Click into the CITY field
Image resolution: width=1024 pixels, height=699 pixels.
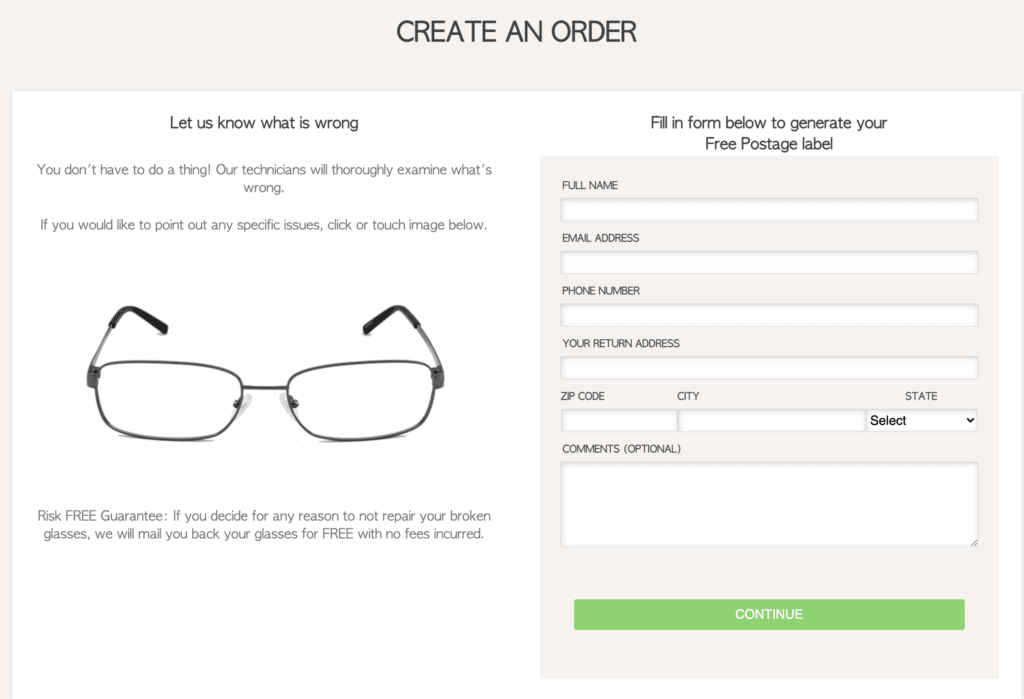pos(771,420)
